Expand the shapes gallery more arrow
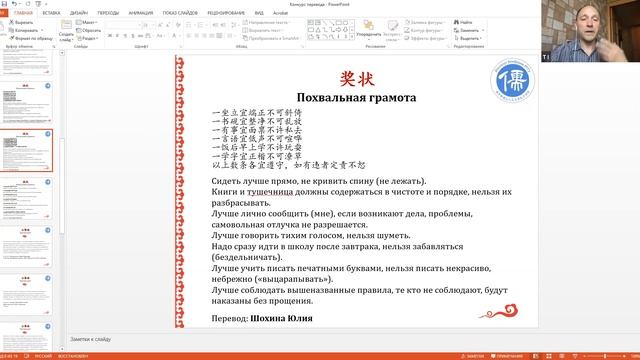 352,37
